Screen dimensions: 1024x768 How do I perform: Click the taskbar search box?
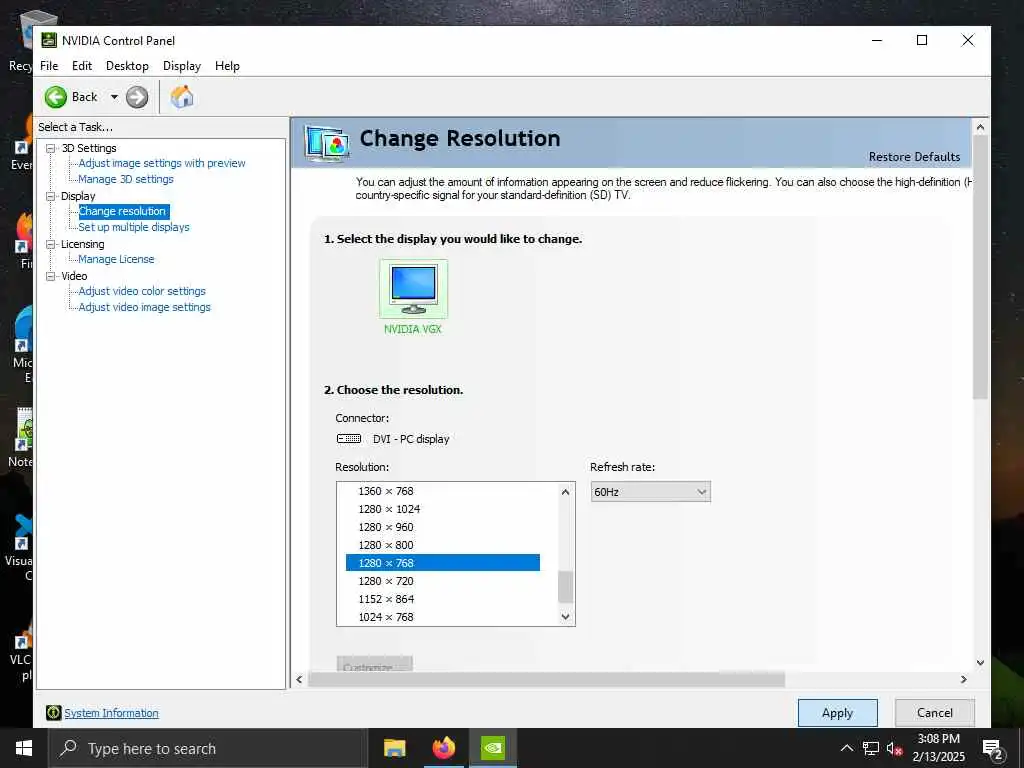pyautogui.click(x=208, y=748)
